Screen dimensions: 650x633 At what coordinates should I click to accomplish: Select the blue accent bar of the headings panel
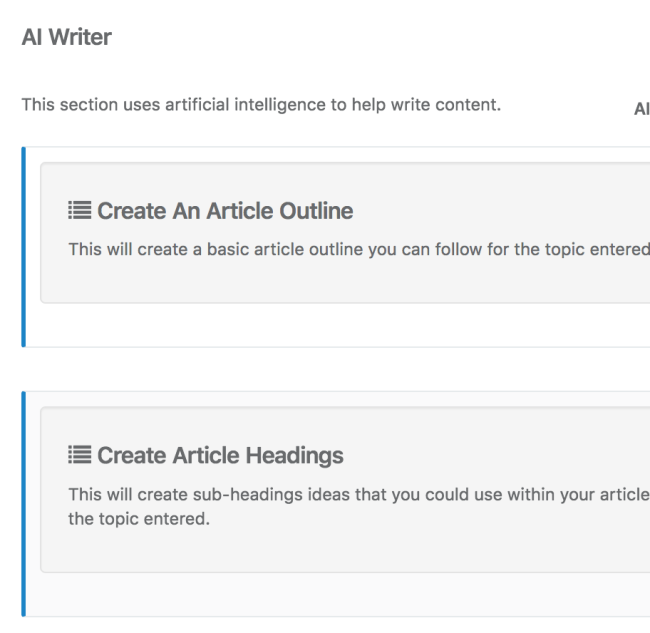coord(24,504)
